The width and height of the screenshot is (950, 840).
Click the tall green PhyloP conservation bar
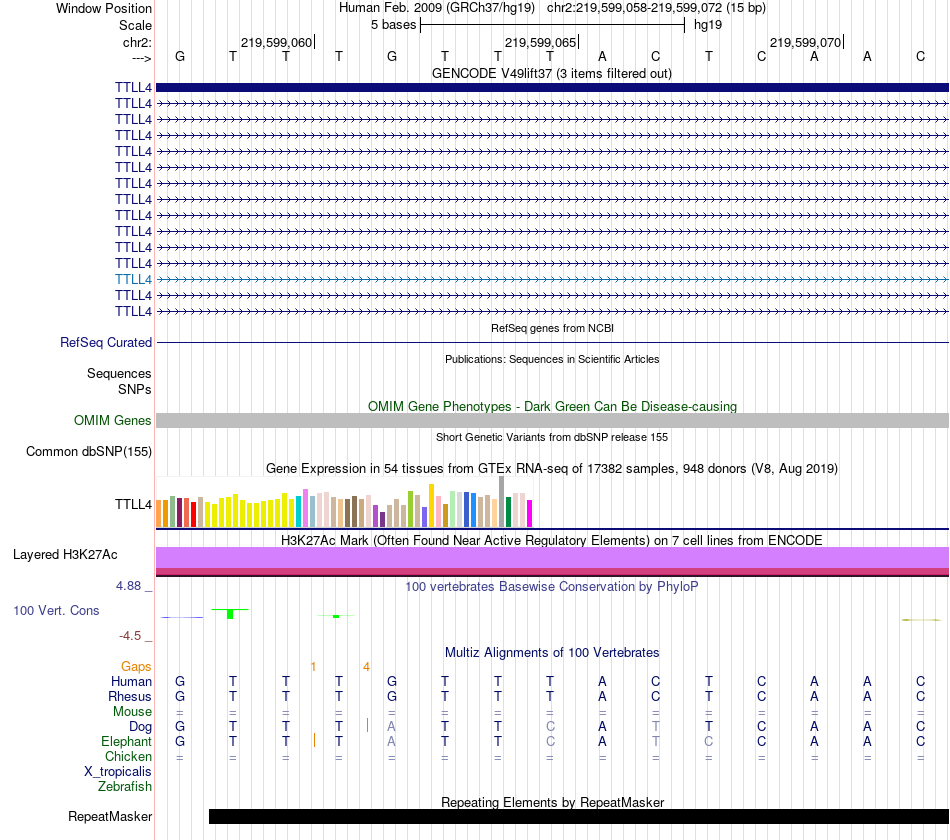(x=230, y=614)
